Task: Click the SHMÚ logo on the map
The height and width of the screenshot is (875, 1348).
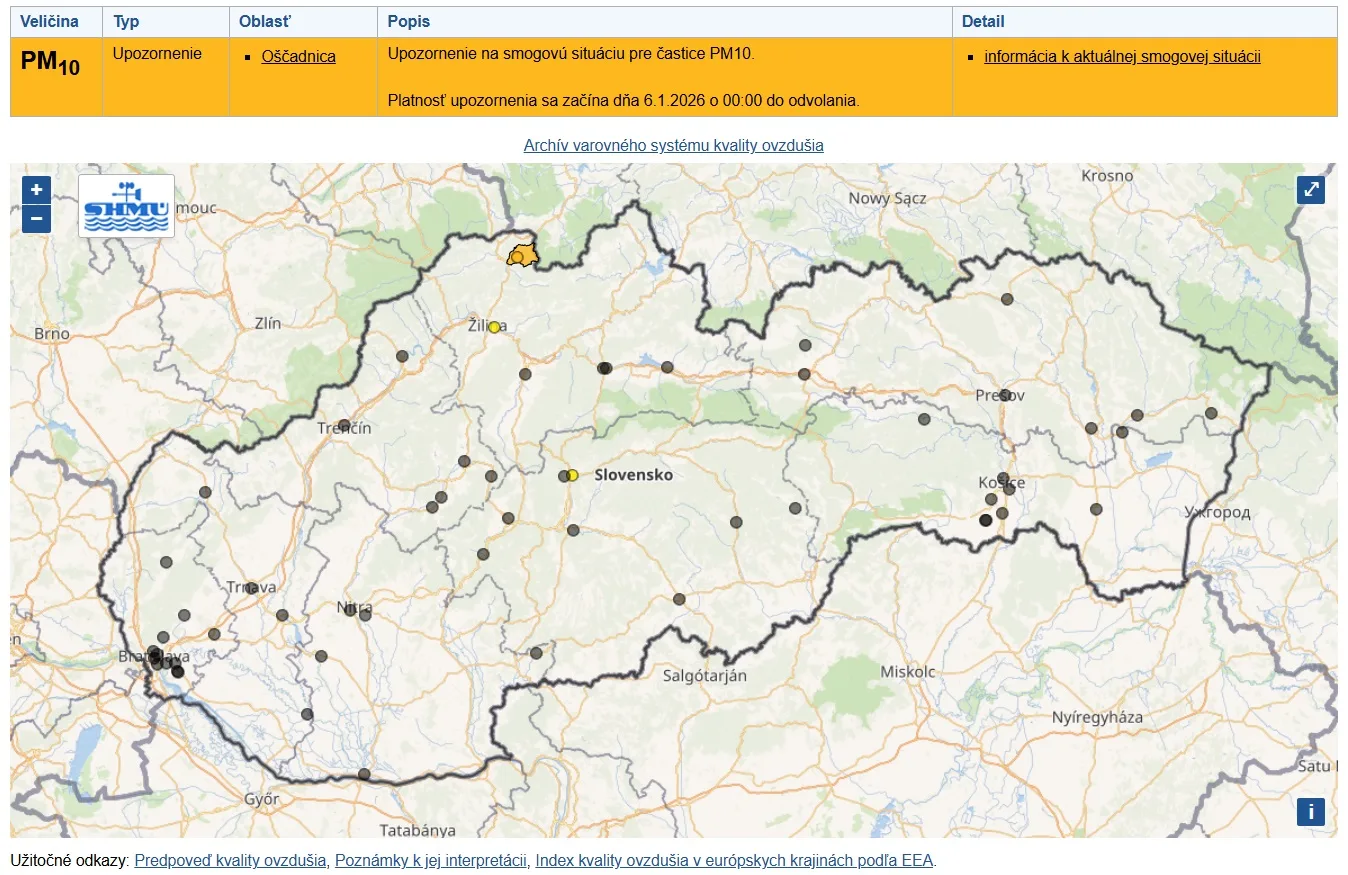Action: tap(126, 206)
